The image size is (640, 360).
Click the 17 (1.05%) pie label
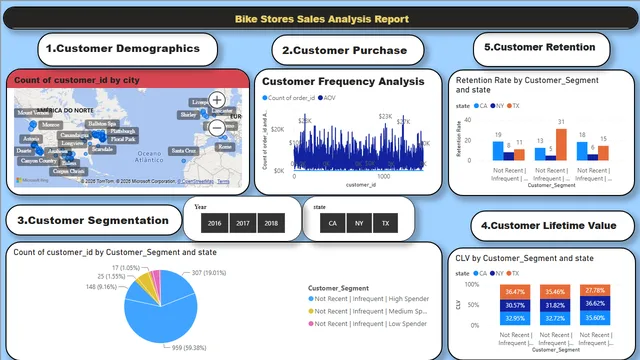pos(126,268)
